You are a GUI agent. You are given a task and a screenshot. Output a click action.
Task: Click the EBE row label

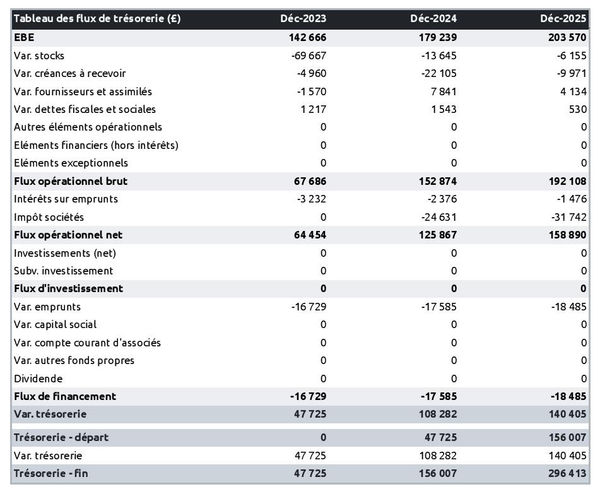pos(24,37)
